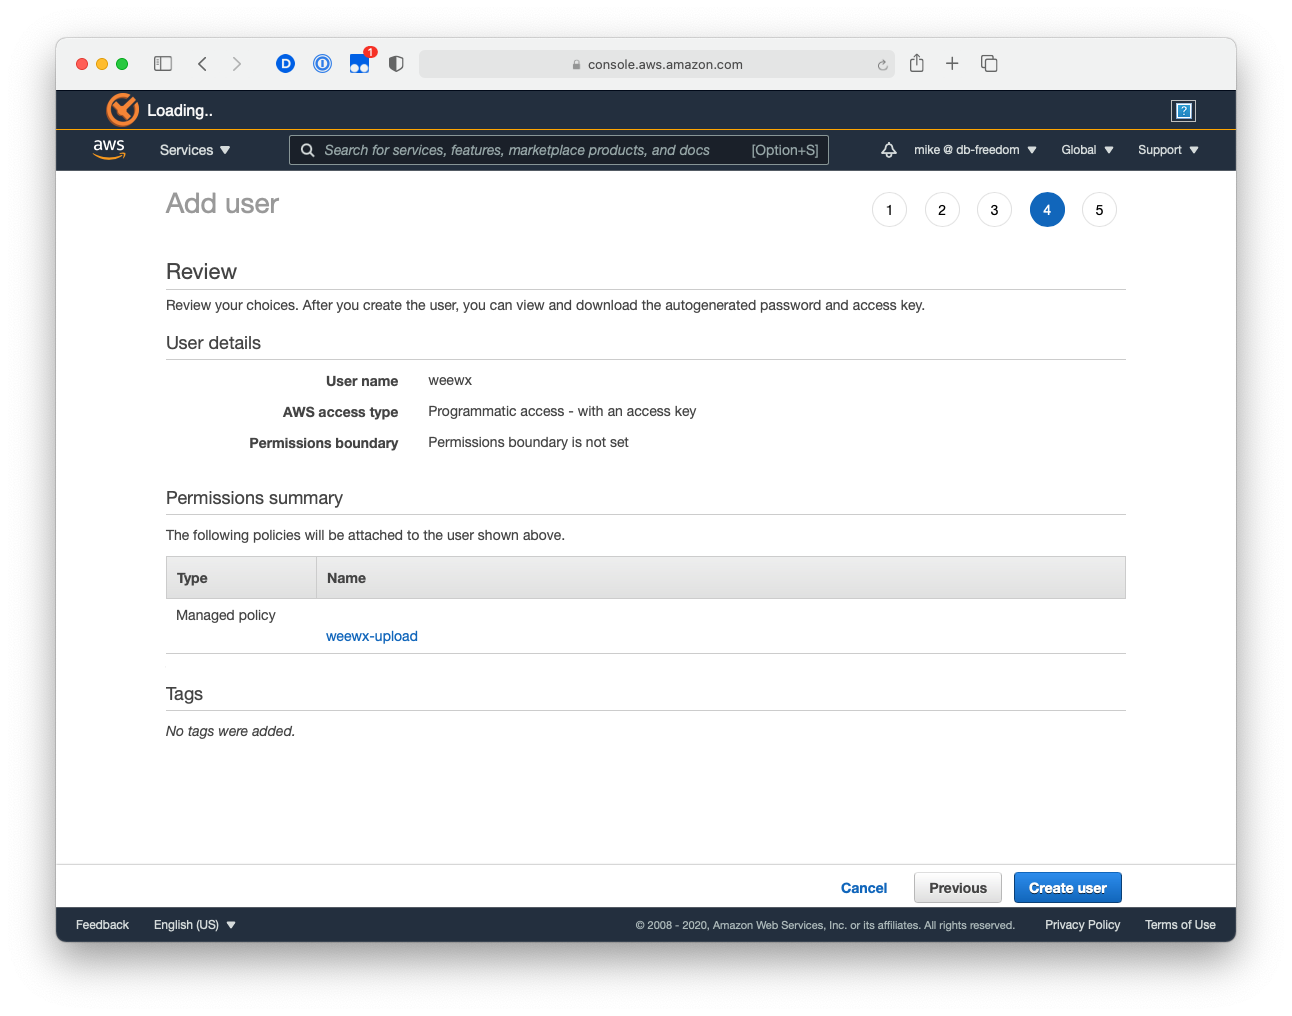Open the blue D extension icon
Image resolution: width=1292 pixels, height=1016 pixels.
point(285,64)
